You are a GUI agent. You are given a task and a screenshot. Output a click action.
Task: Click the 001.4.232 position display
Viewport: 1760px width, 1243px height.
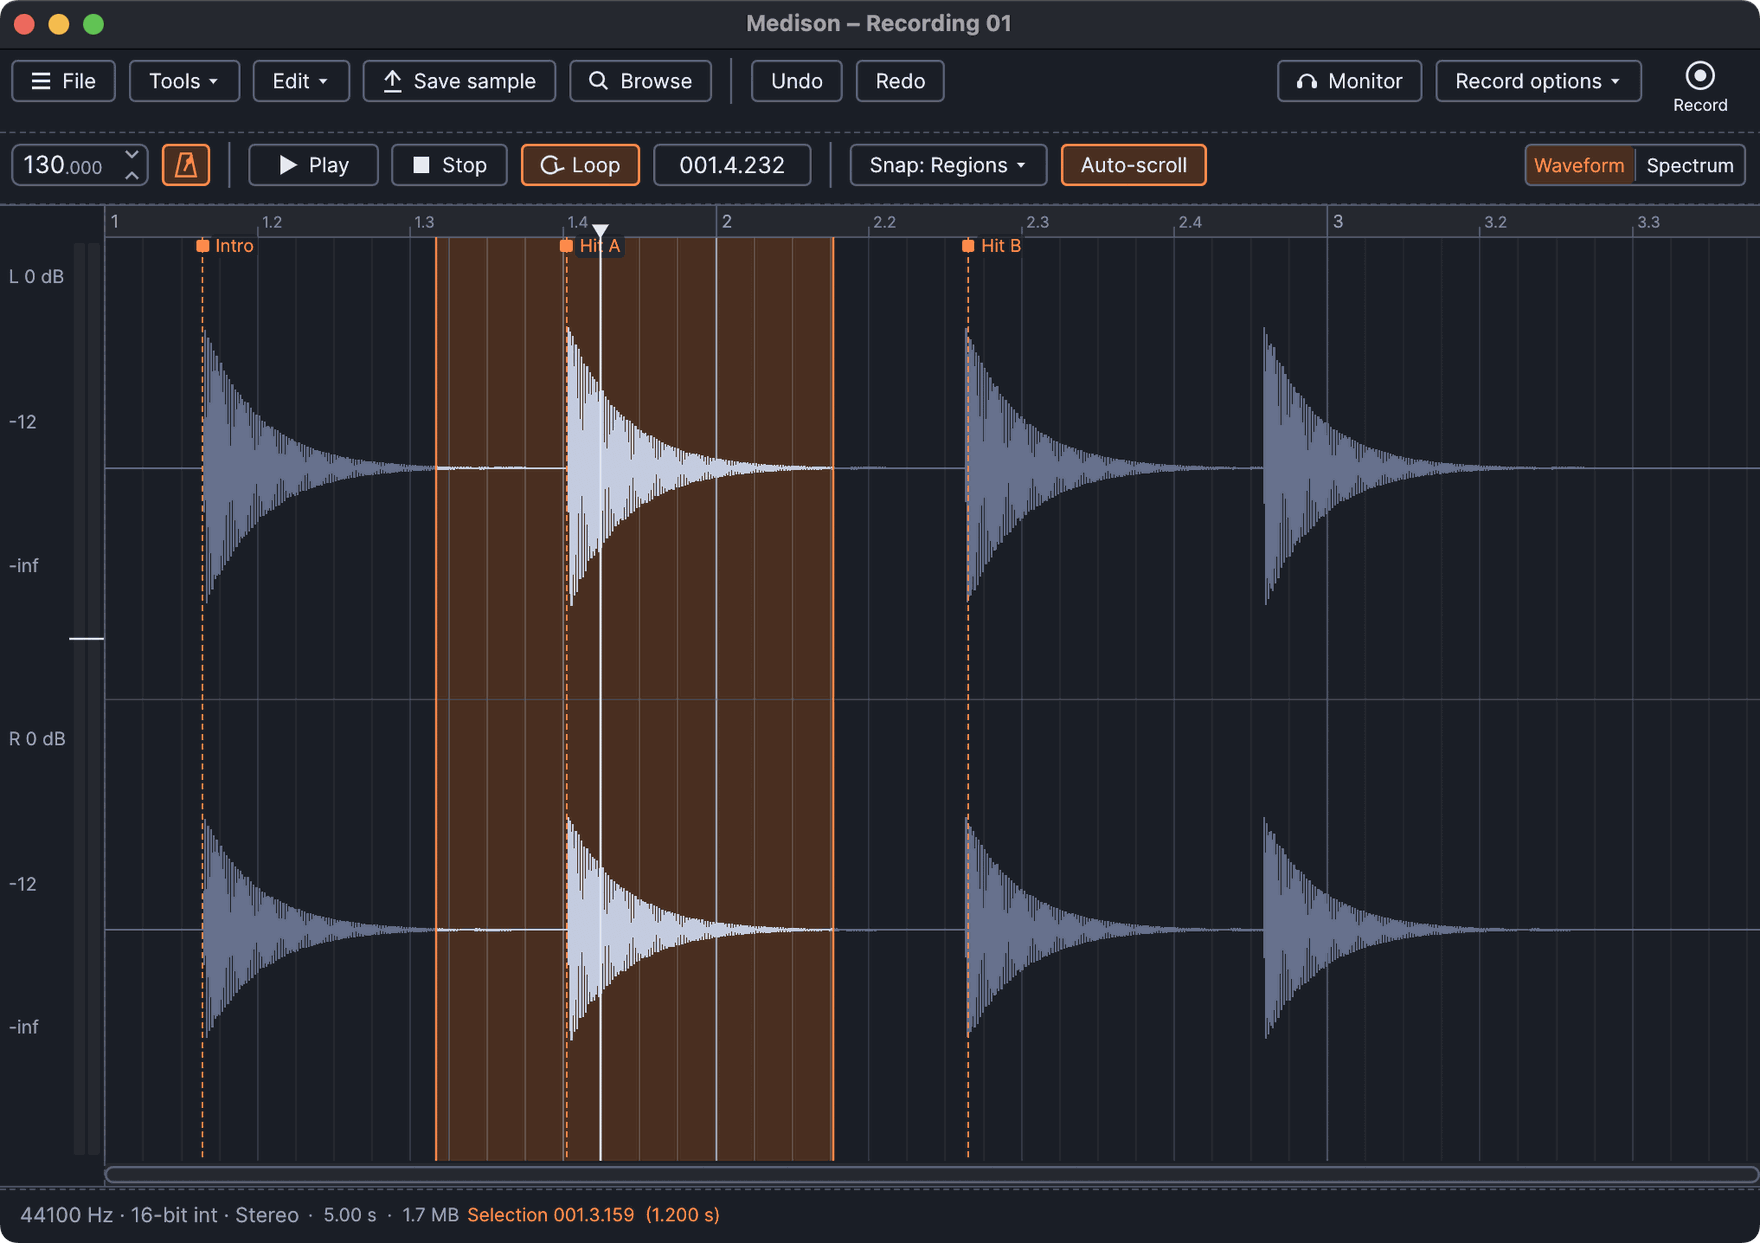(732, 165)
